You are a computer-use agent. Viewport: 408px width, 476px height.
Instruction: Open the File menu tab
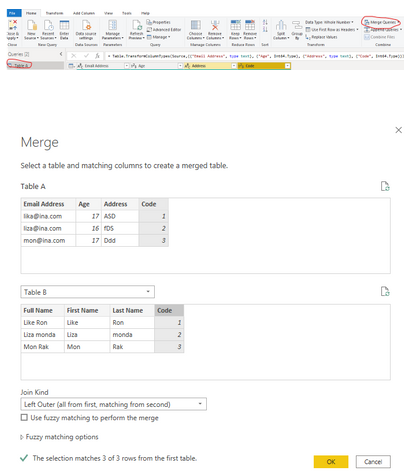point(13,13)
